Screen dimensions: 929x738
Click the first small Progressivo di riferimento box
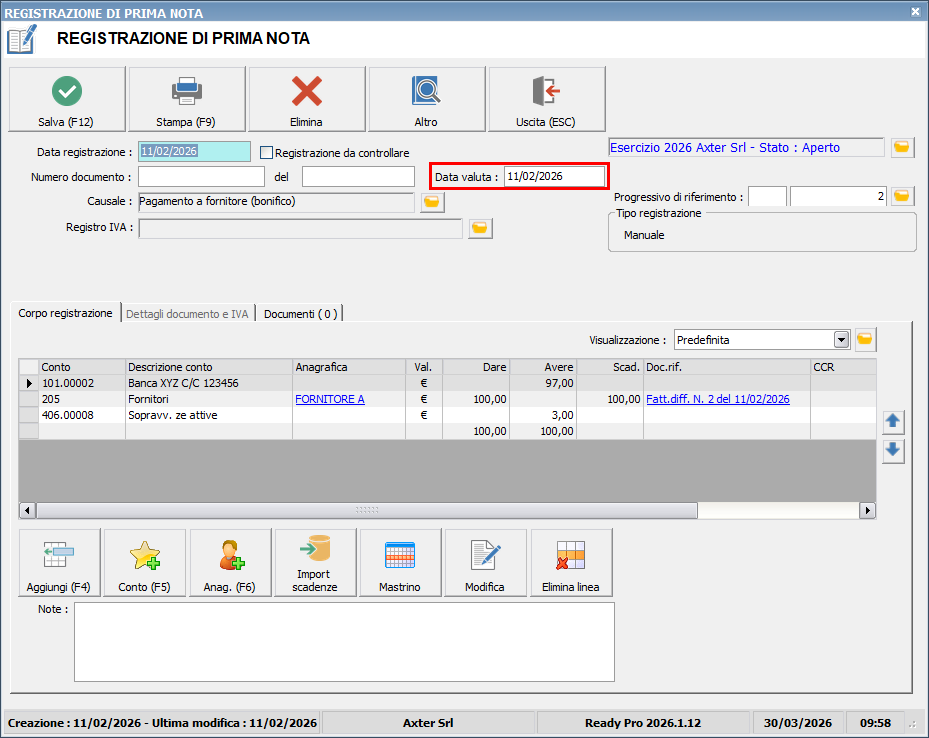coord(767,196)
